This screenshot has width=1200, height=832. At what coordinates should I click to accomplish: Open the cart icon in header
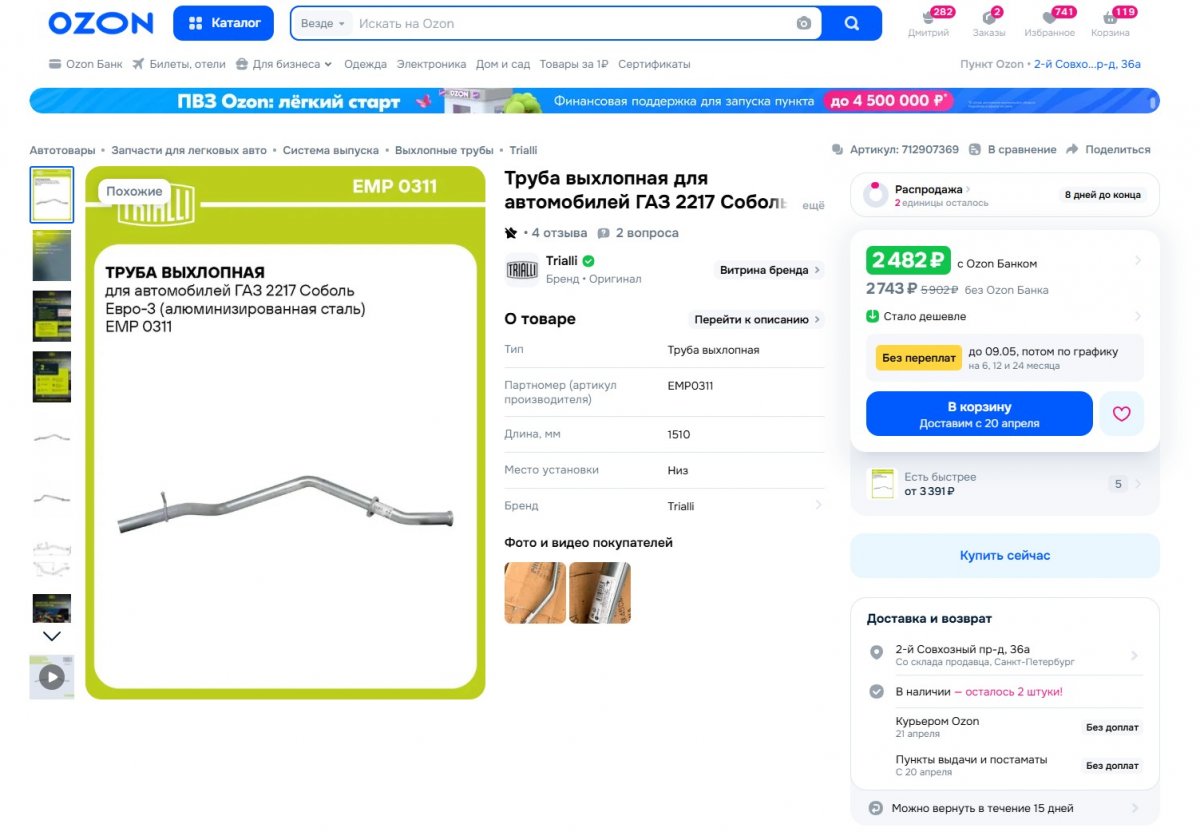coord(1110,19)
